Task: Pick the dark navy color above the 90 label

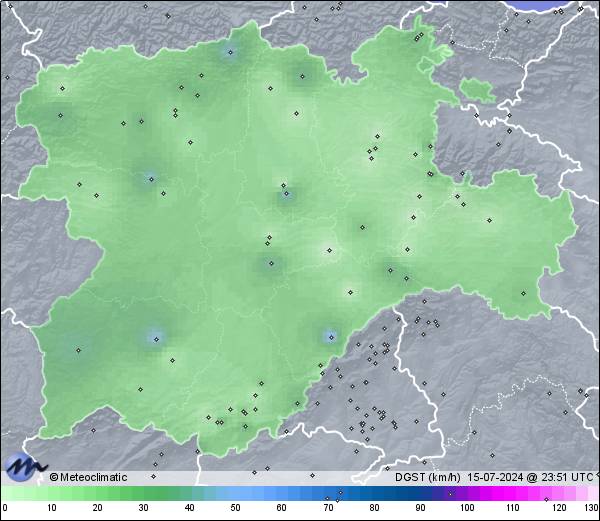Action: (x=420, y=493)
